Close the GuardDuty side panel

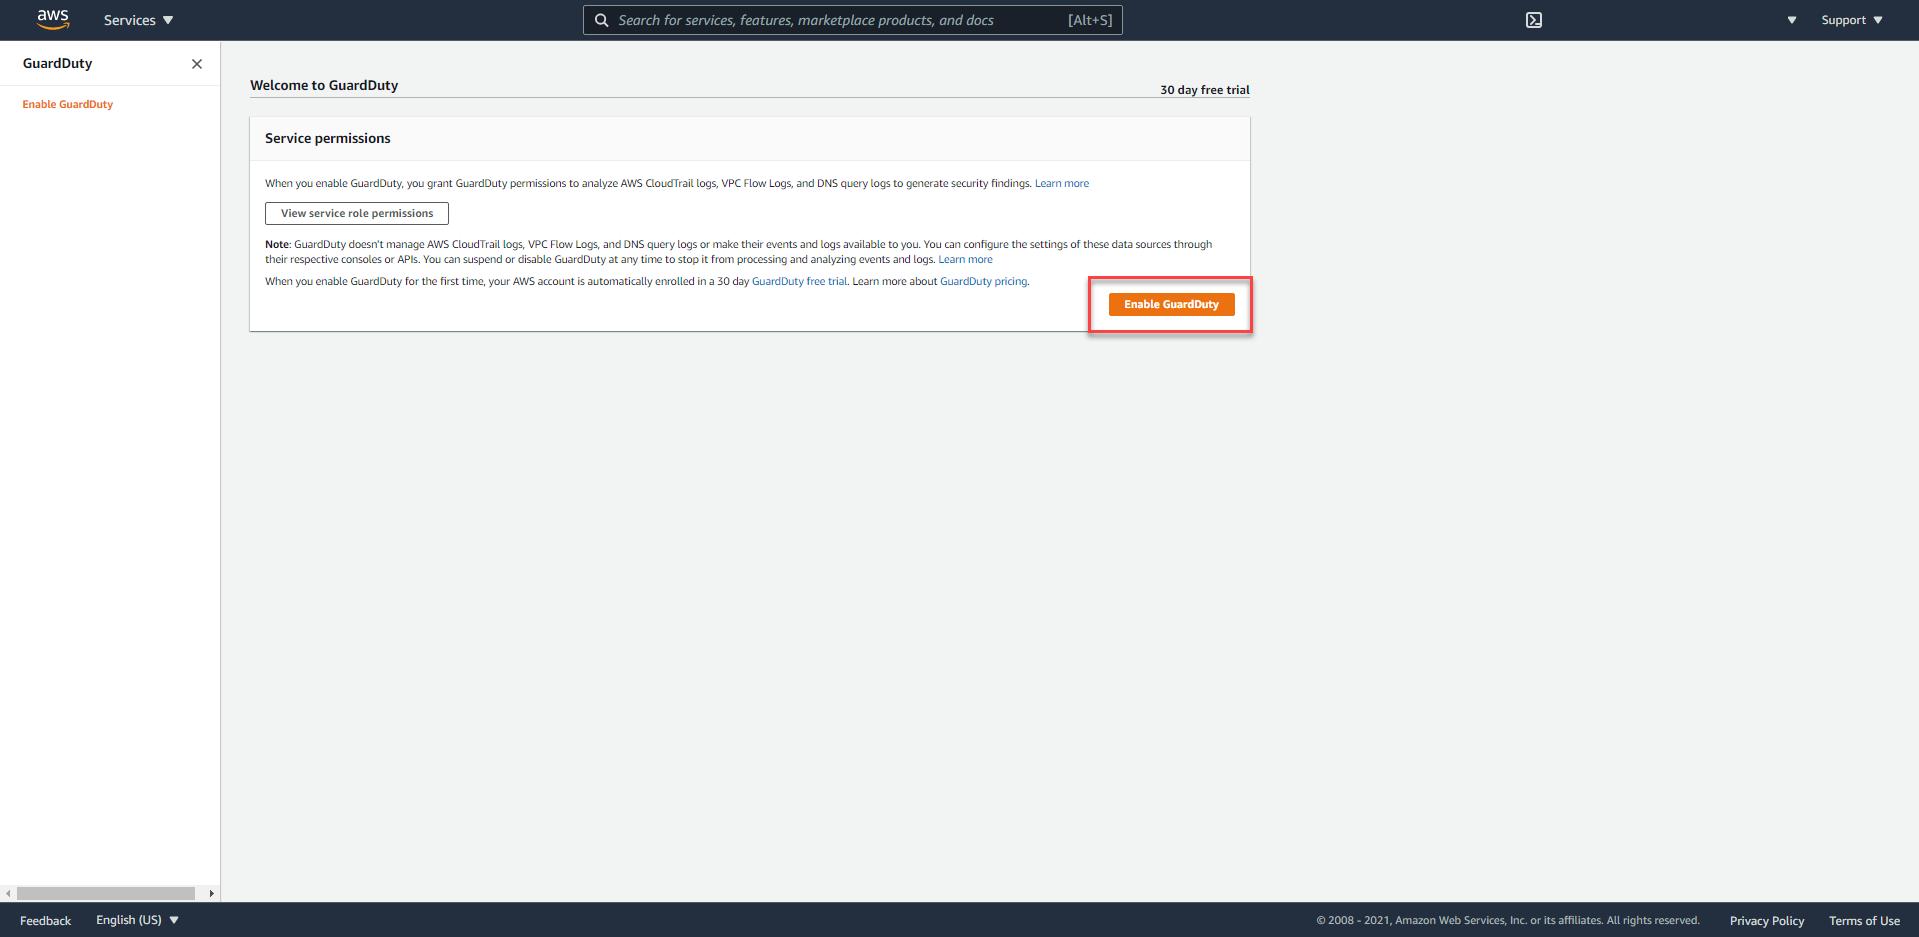(x=197, y=64)
